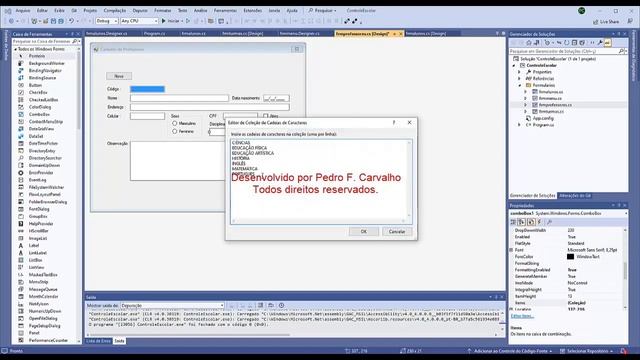Collapse the Formularios folder node
This screenshot has height=360, width=640.
click(520, 85)
